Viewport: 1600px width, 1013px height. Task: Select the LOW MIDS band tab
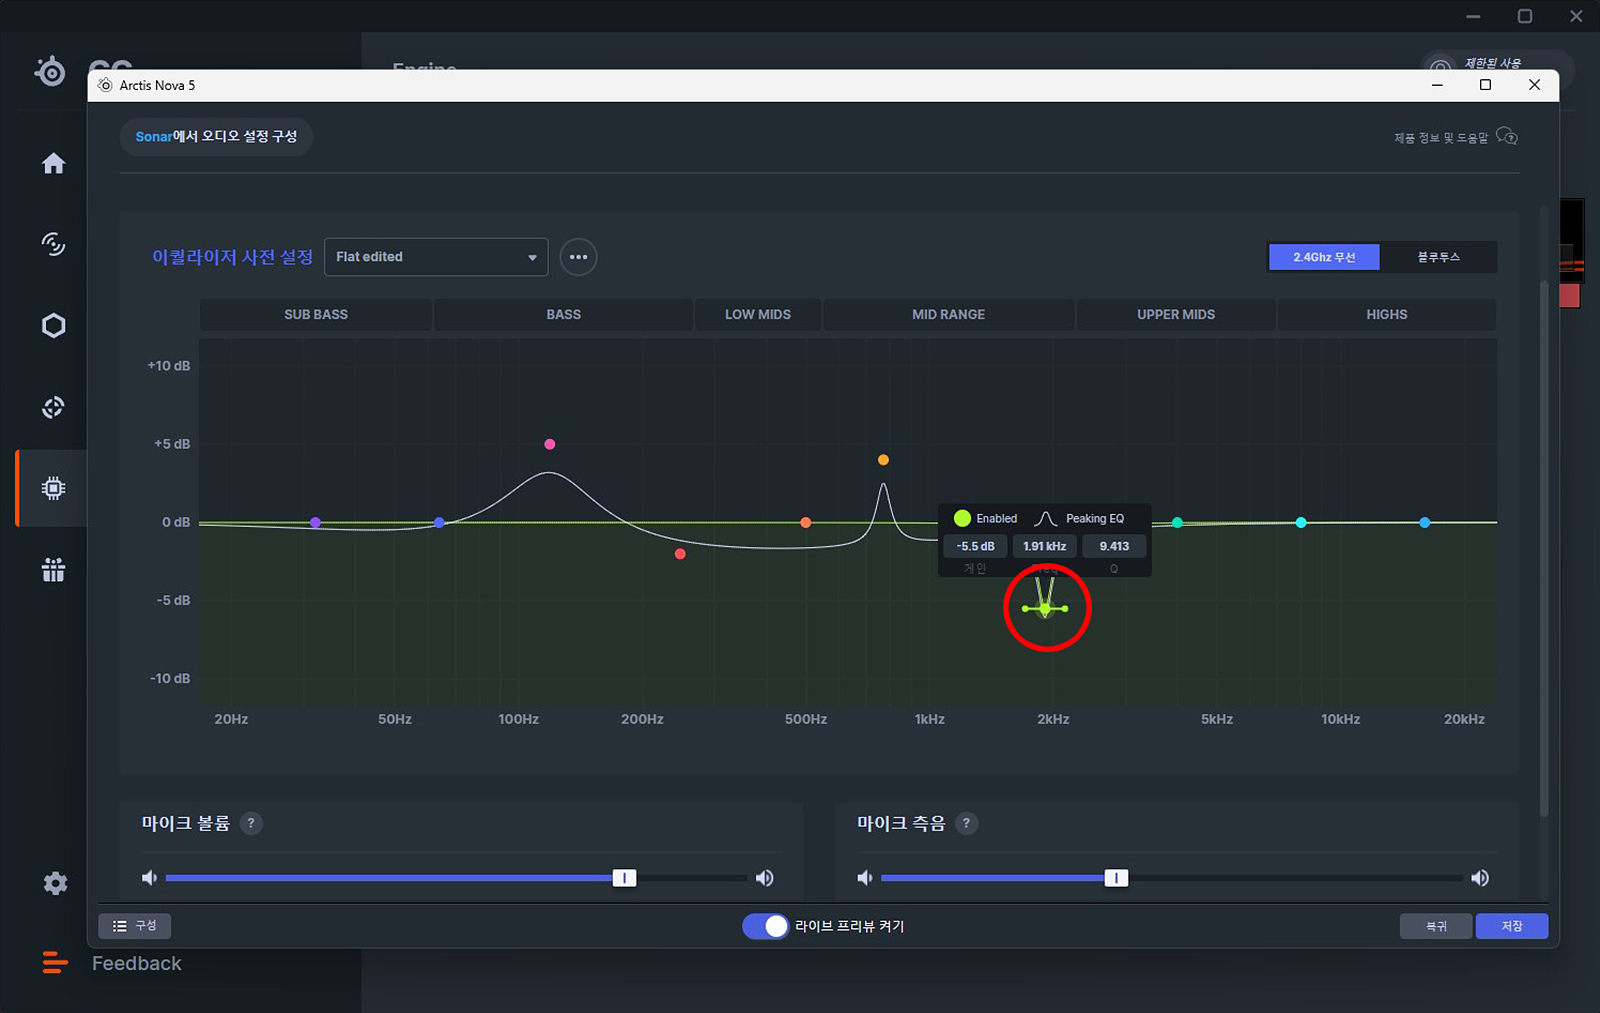pos(758,314)
